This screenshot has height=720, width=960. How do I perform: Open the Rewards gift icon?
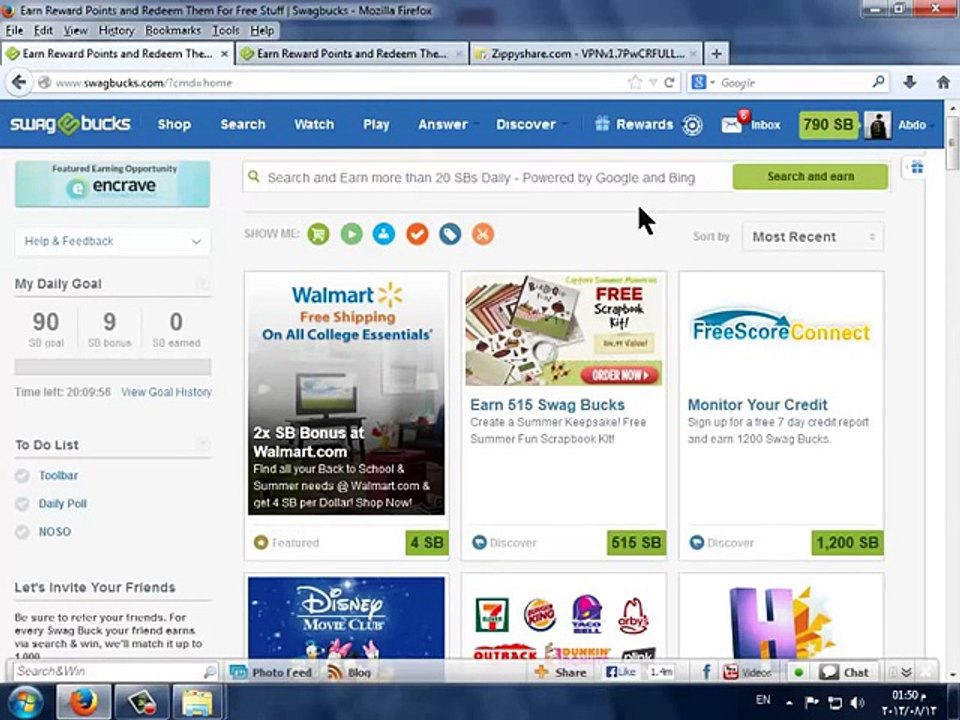[x=602, y=124]
